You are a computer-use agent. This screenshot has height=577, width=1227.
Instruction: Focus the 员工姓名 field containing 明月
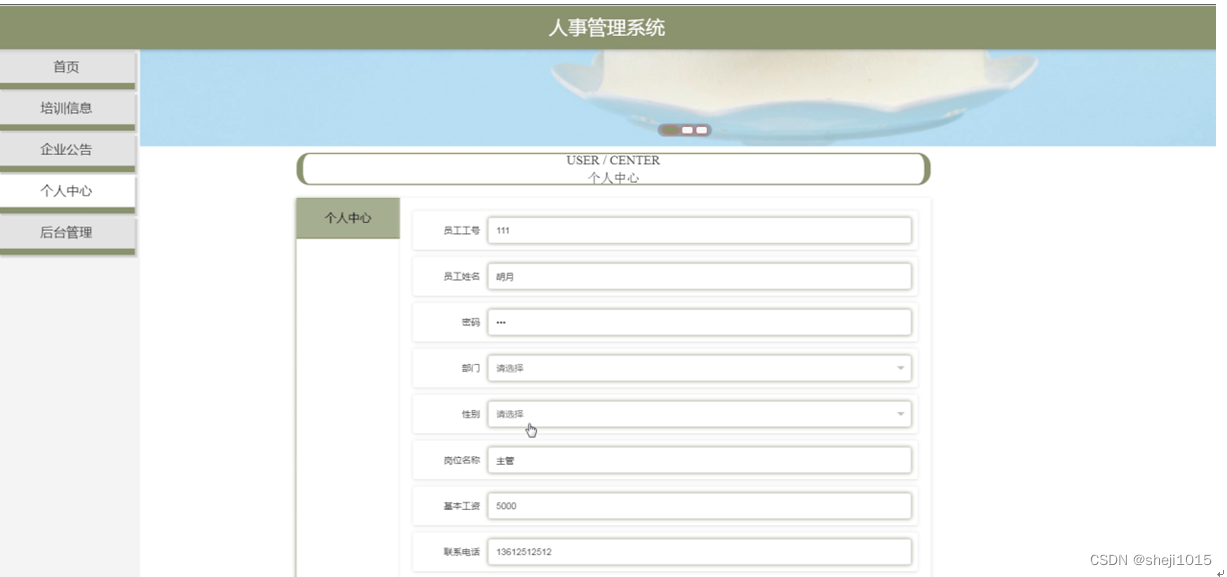[x=700, y=276]
